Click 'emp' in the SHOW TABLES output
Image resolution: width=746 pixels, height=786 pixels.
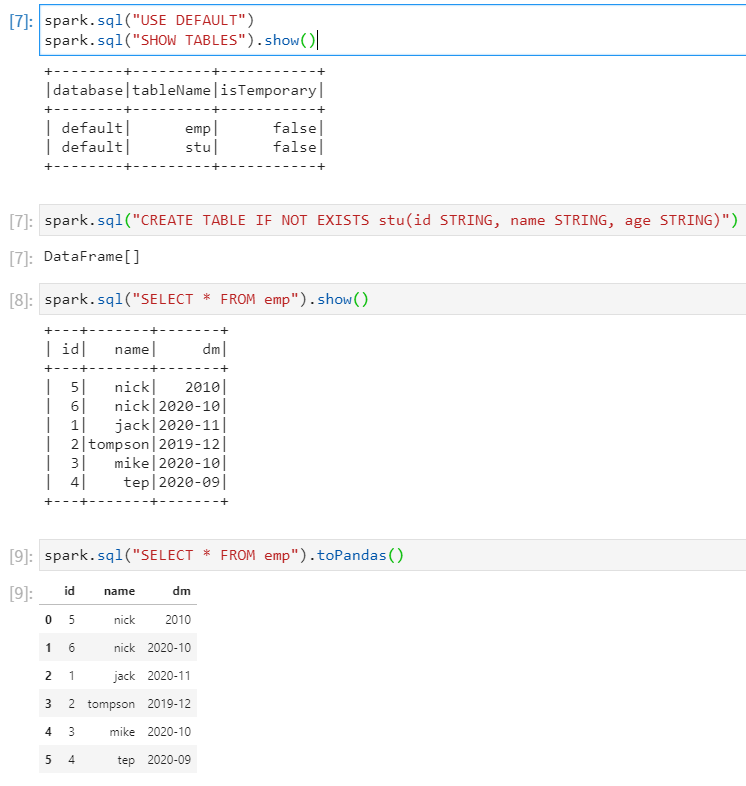[x=198, y=129]
